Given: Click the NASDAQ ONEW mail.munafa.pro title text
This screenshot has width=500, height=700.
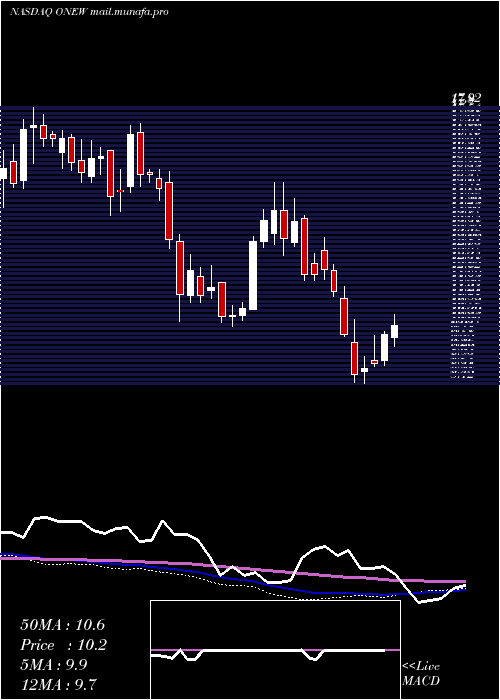Looking at the screenshot, I should point(89,12).
